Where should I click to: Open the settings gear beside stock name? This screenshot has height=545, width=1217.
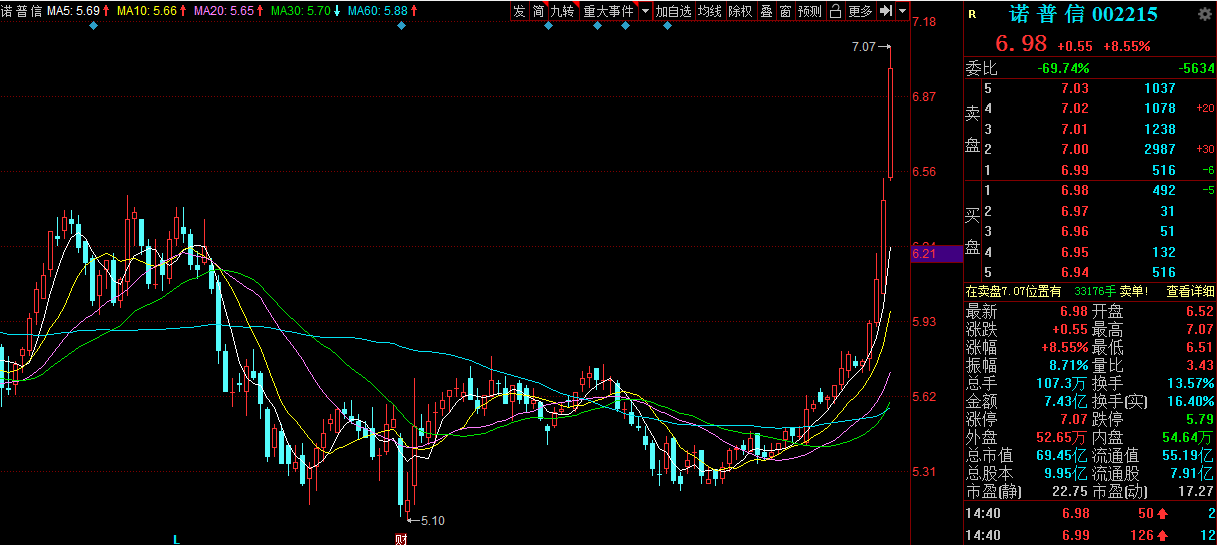(x=1204, y=14)
